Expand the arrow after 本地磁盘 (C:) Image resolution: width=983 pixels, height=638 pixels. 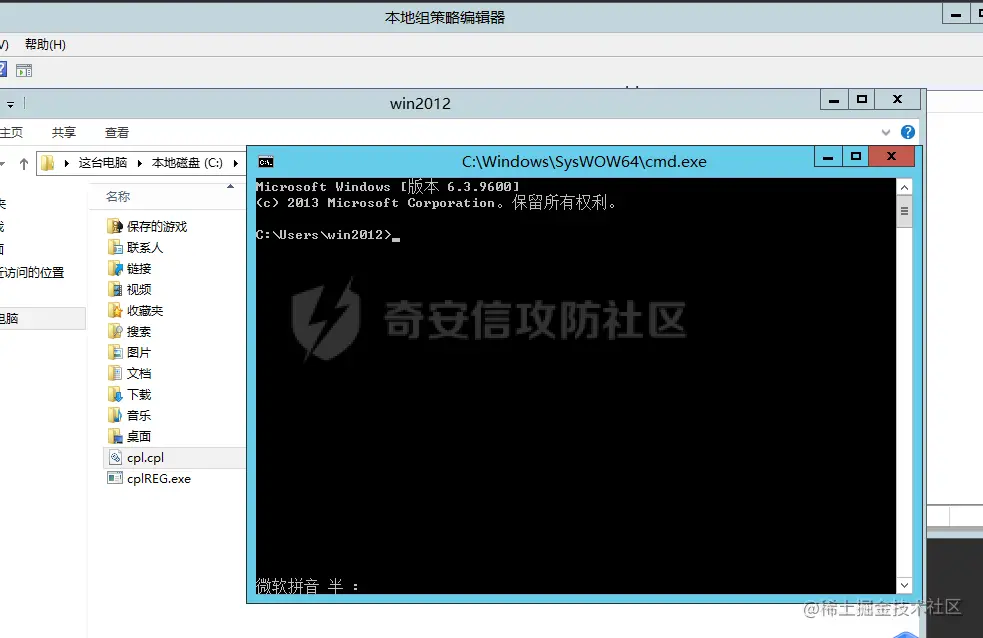click(236, 164)
